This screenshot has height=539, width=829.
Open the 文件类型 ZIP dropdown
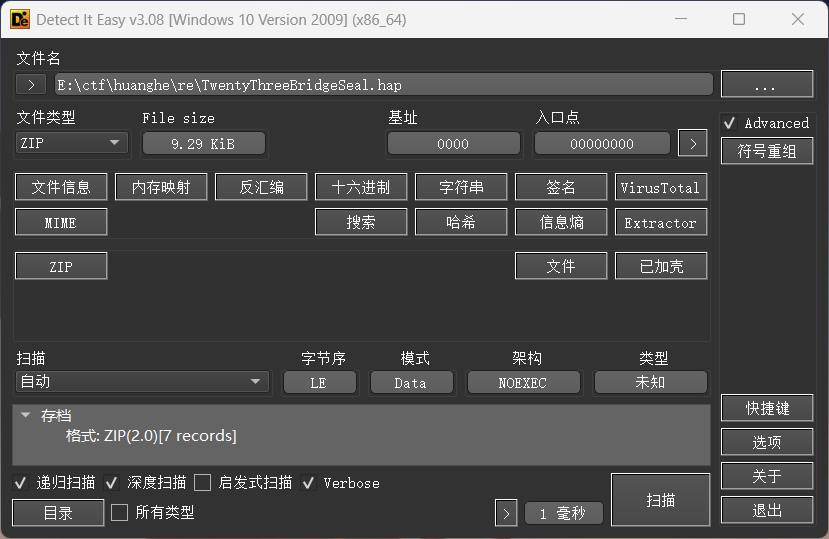tap(71, 143)
